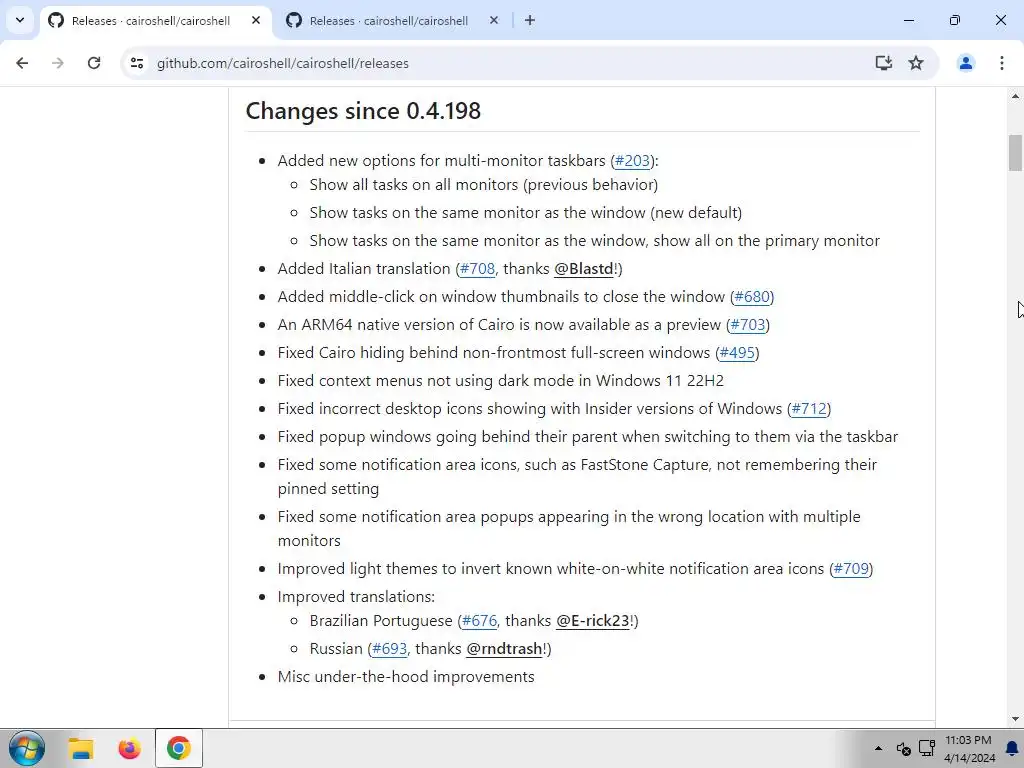1024x768 pixels.
Task: Open the Chrome profile icon
Action: 966,63
